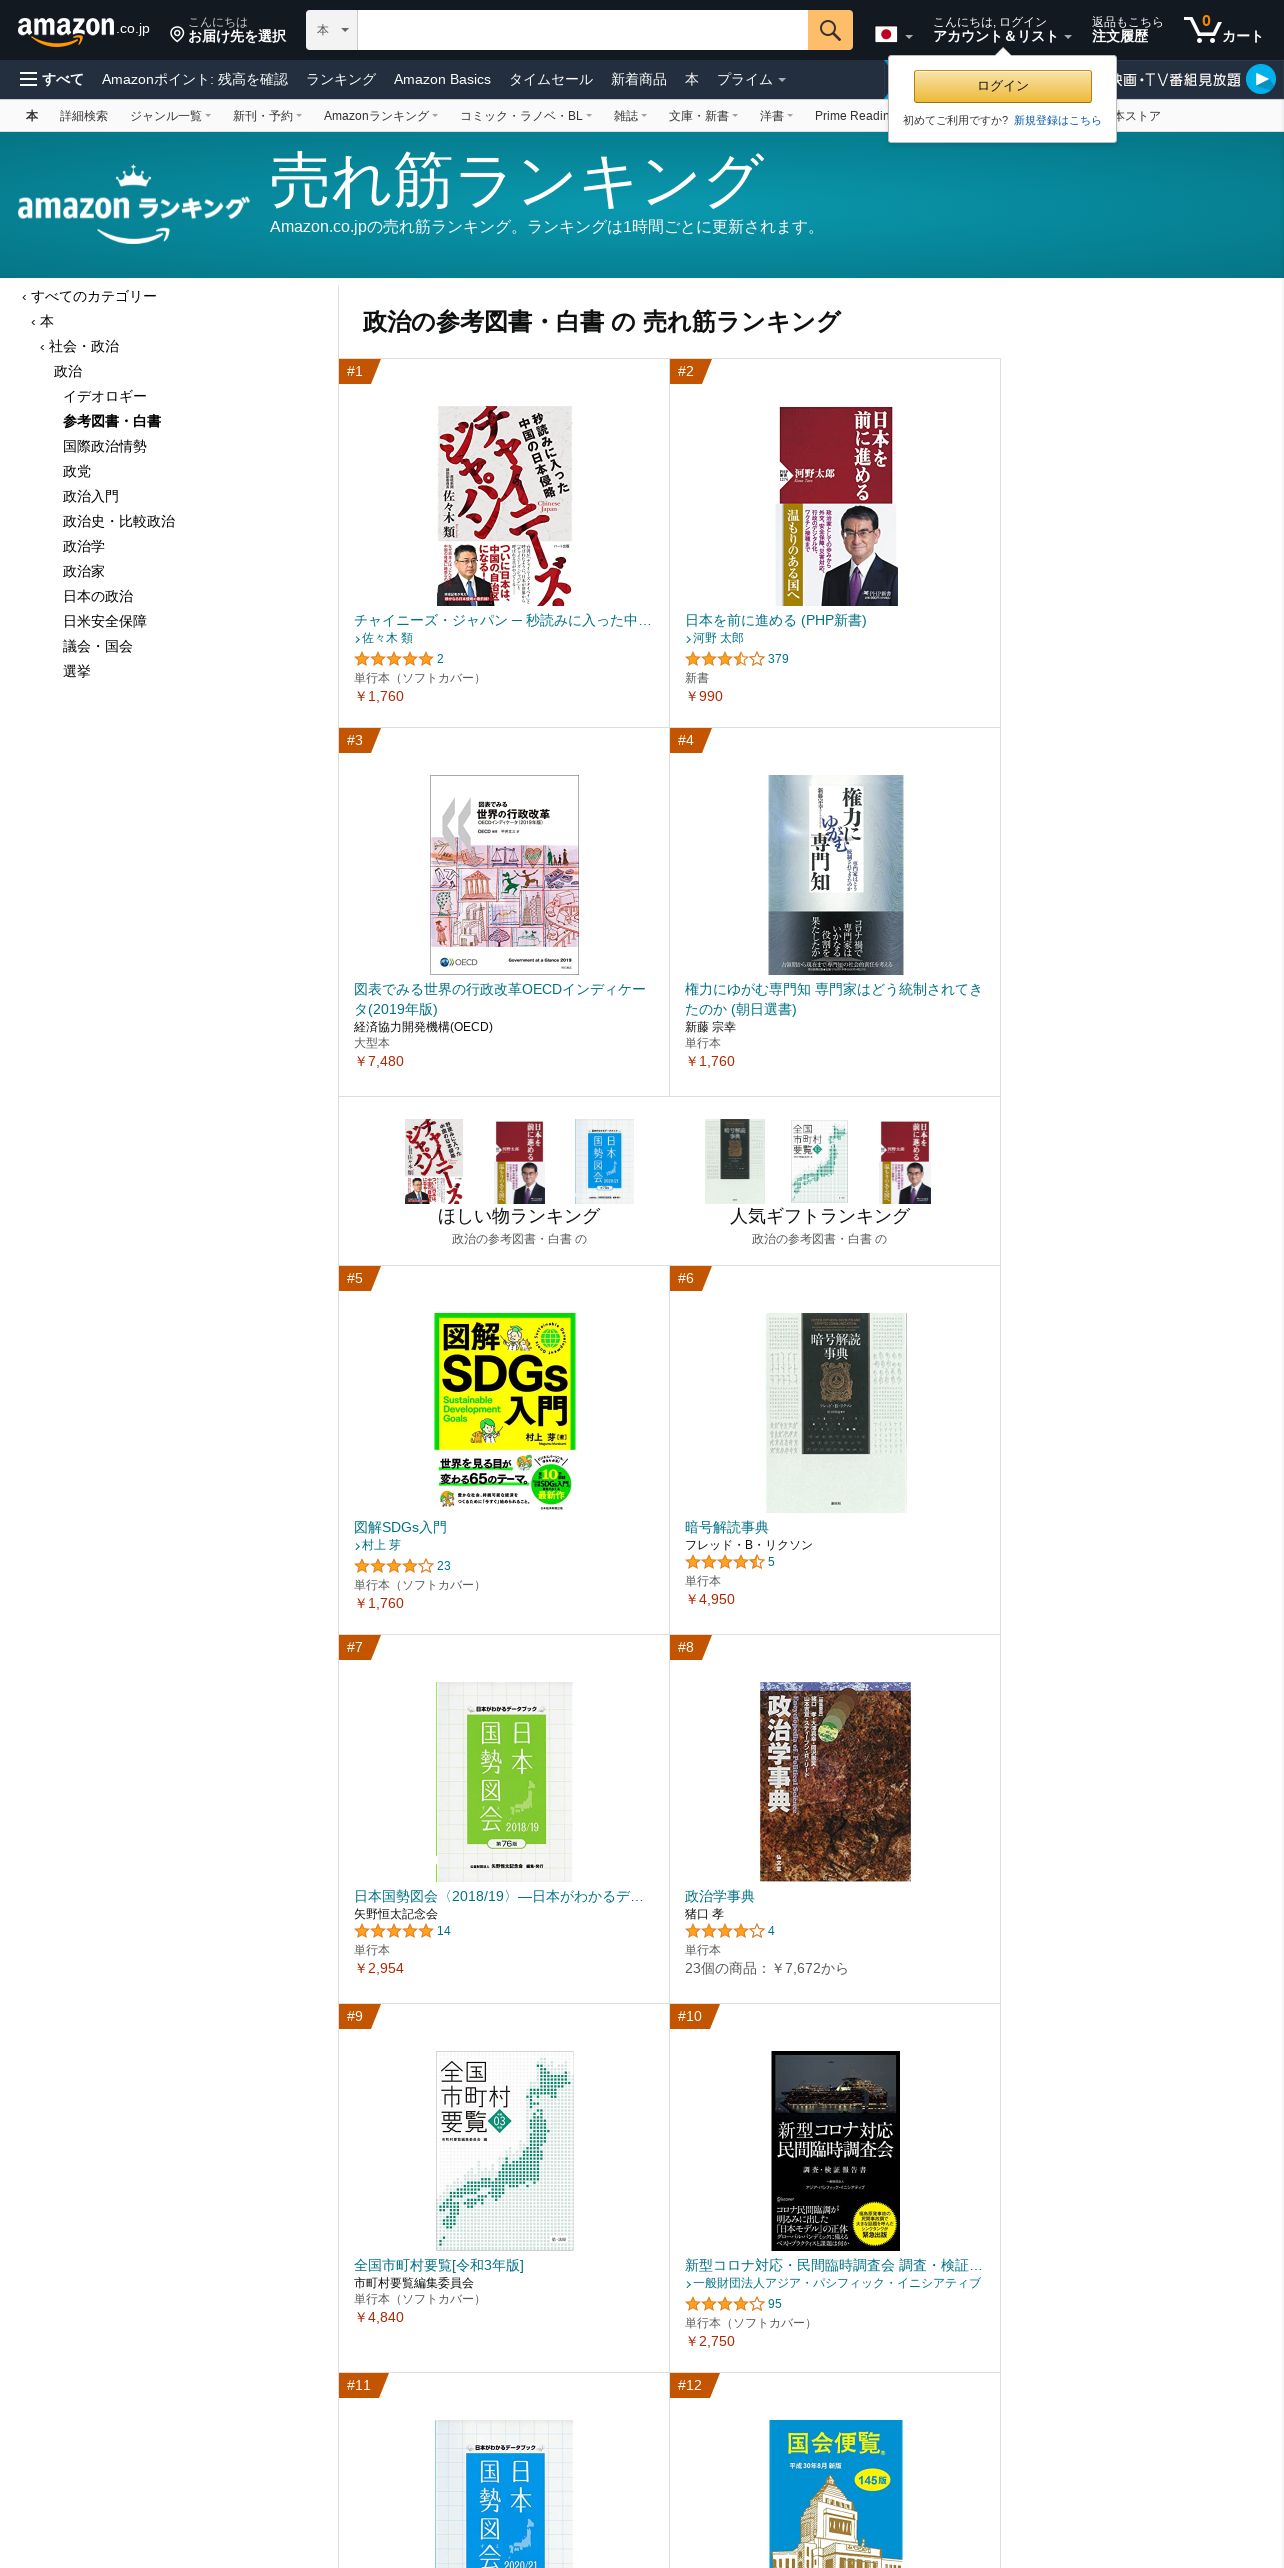The width and height of the screenshot is (1284, 2568).
Task: Select the Japan flag language selector
Action: coord(894,35)
